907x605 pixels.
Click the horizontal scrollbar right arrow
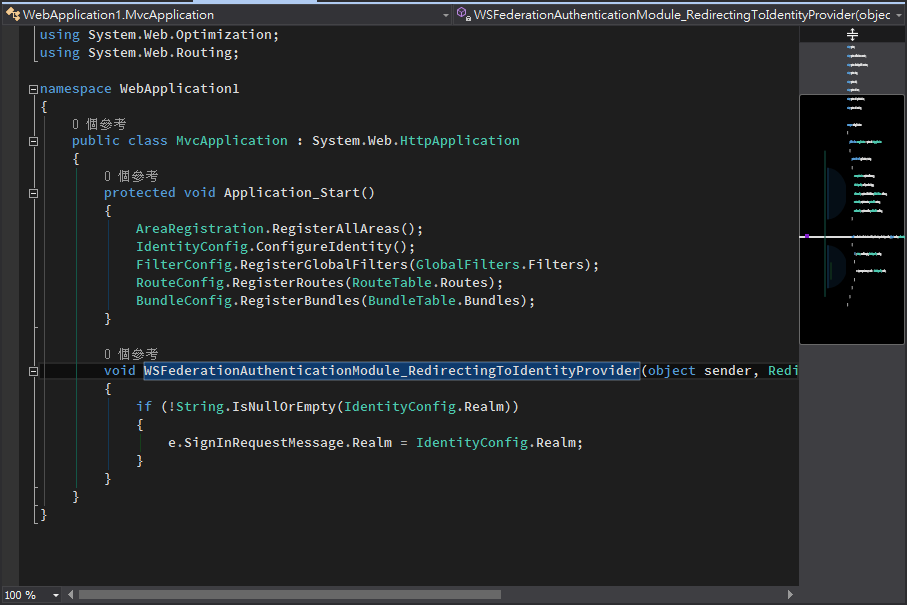point(790,595)
